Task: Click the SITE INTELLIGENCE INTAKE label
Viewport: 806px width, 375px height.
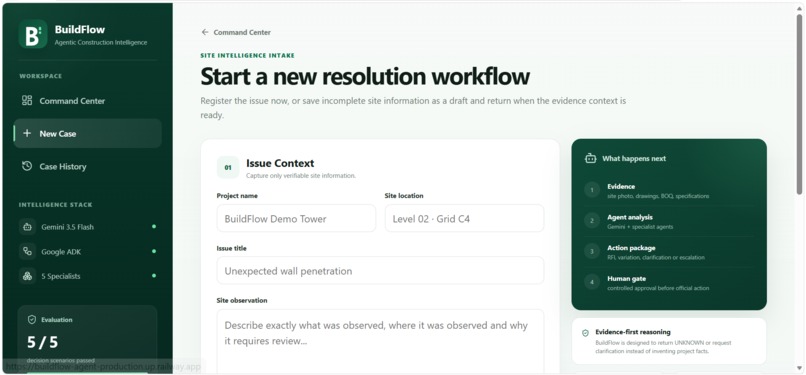Action: [247, 55]
